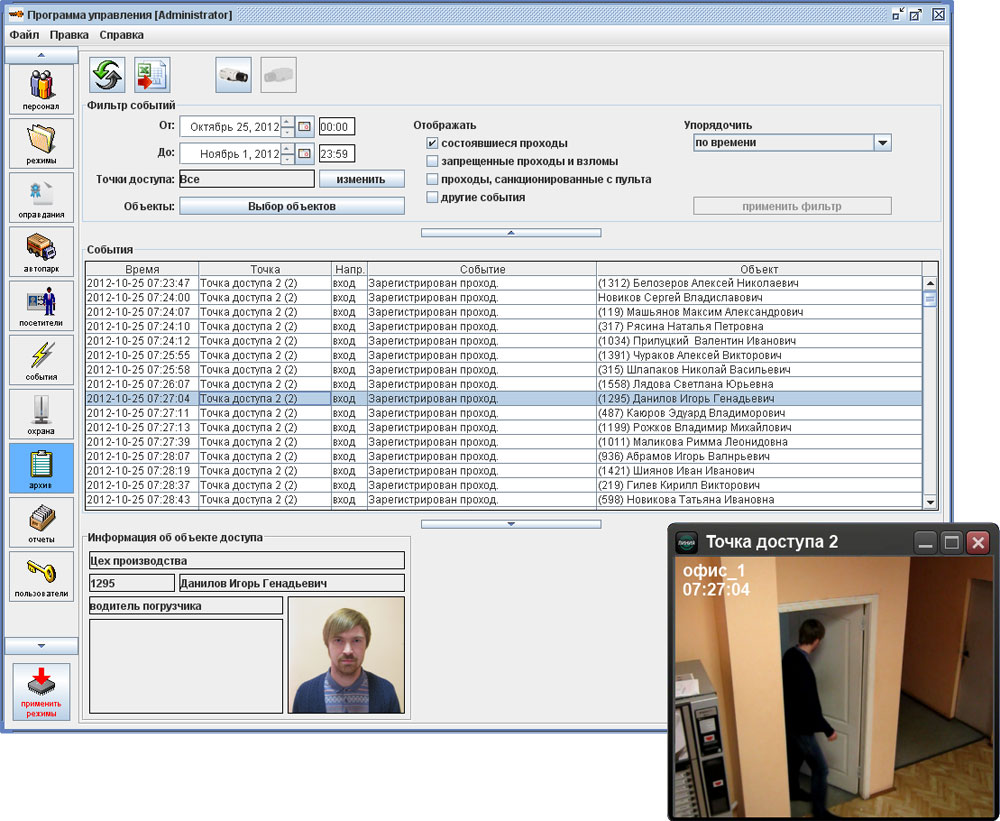Screen dimensions: 1000x821
Task: Open the camera view toolbar icon
Action: 233,75
